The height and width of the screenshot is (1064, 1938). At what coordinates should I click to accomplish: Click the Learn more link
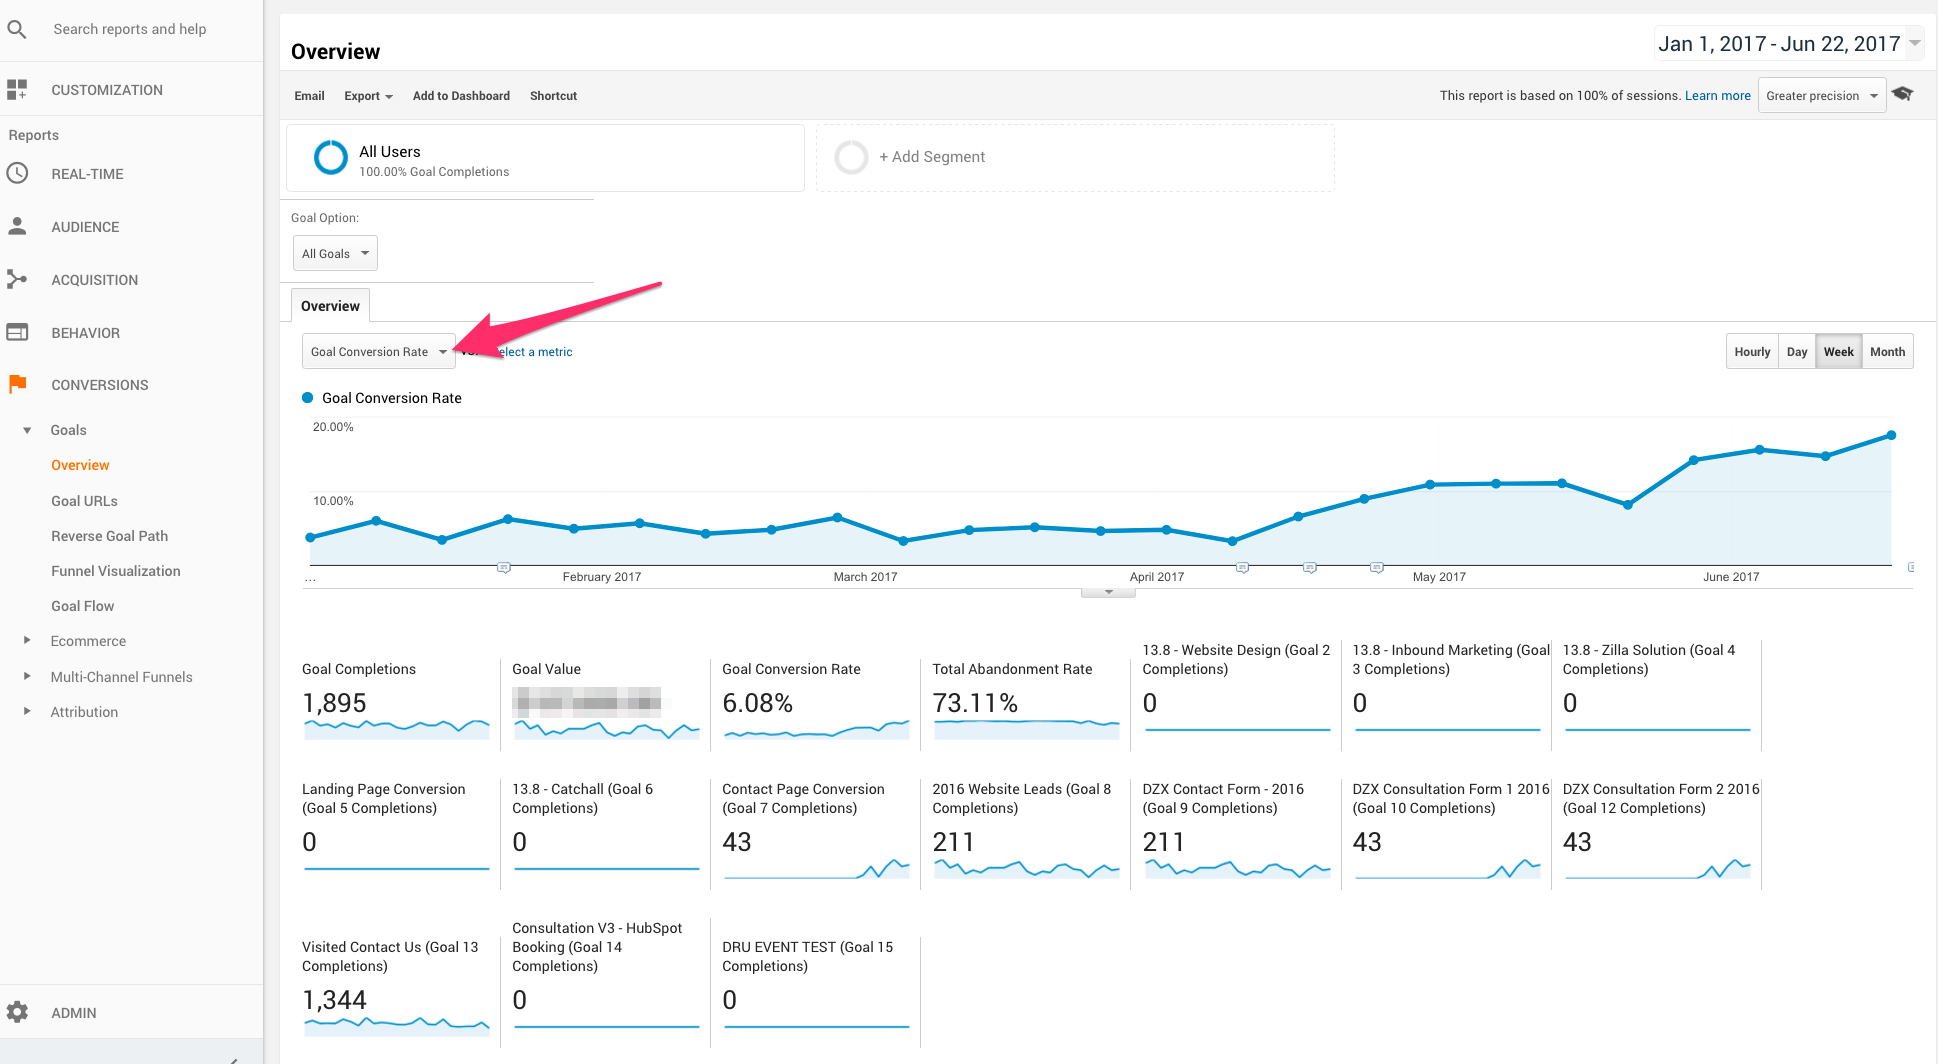pos(1717,95)
